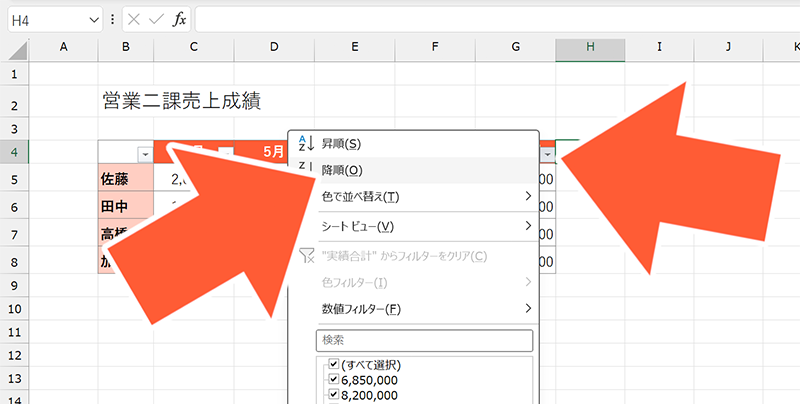Click the three-dot handle beside name box
Screen dimensions: 800x404
(x=112, y=20)
